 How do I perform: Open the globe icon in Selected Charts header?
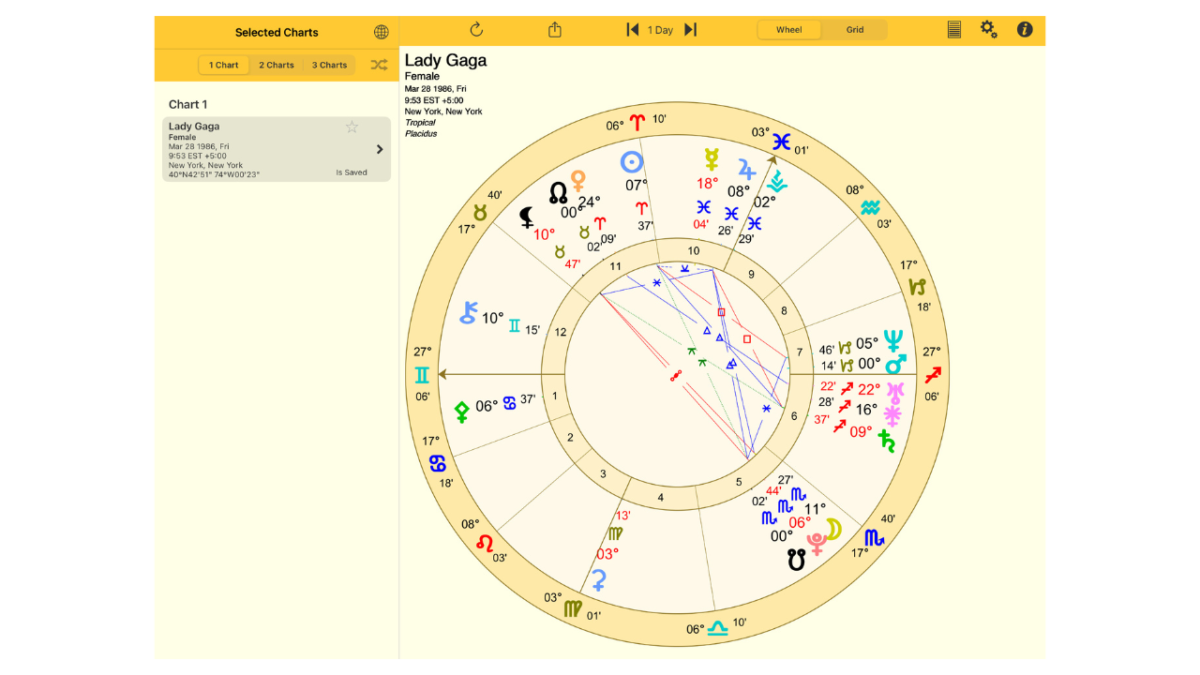pos(381,32)
